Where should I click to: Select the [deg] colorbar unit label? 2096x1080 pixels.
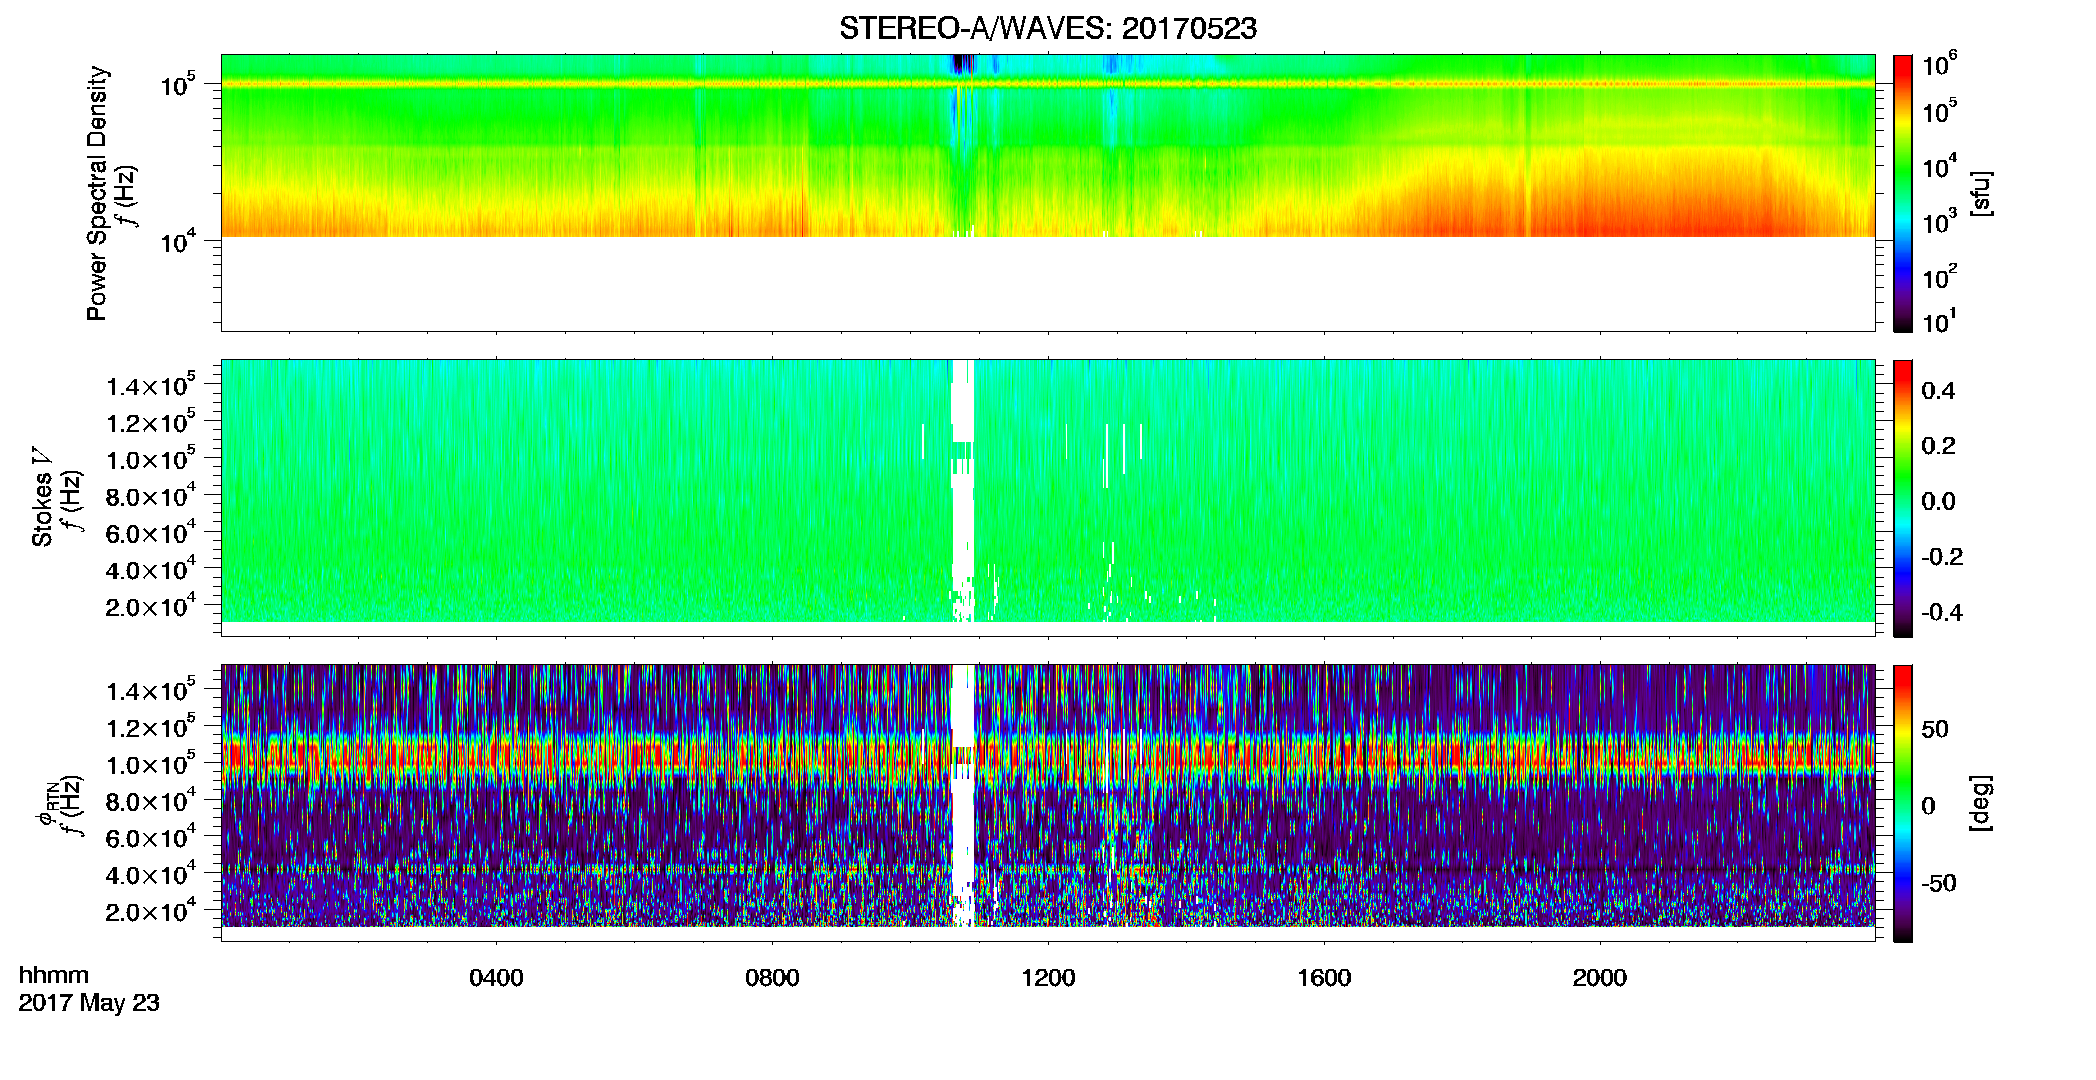tap(1981, 803)
